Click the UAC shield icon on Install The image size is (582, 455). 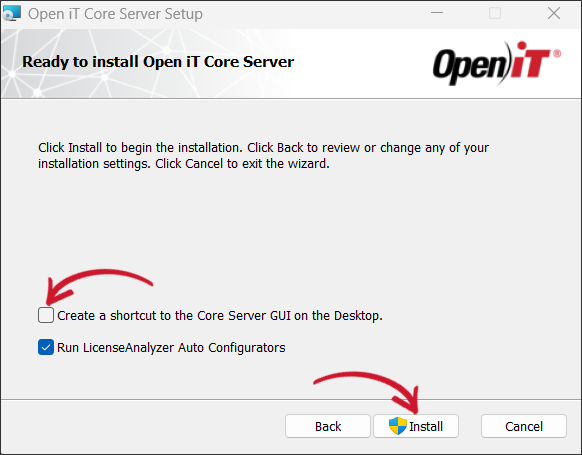(x=398, y=426)
